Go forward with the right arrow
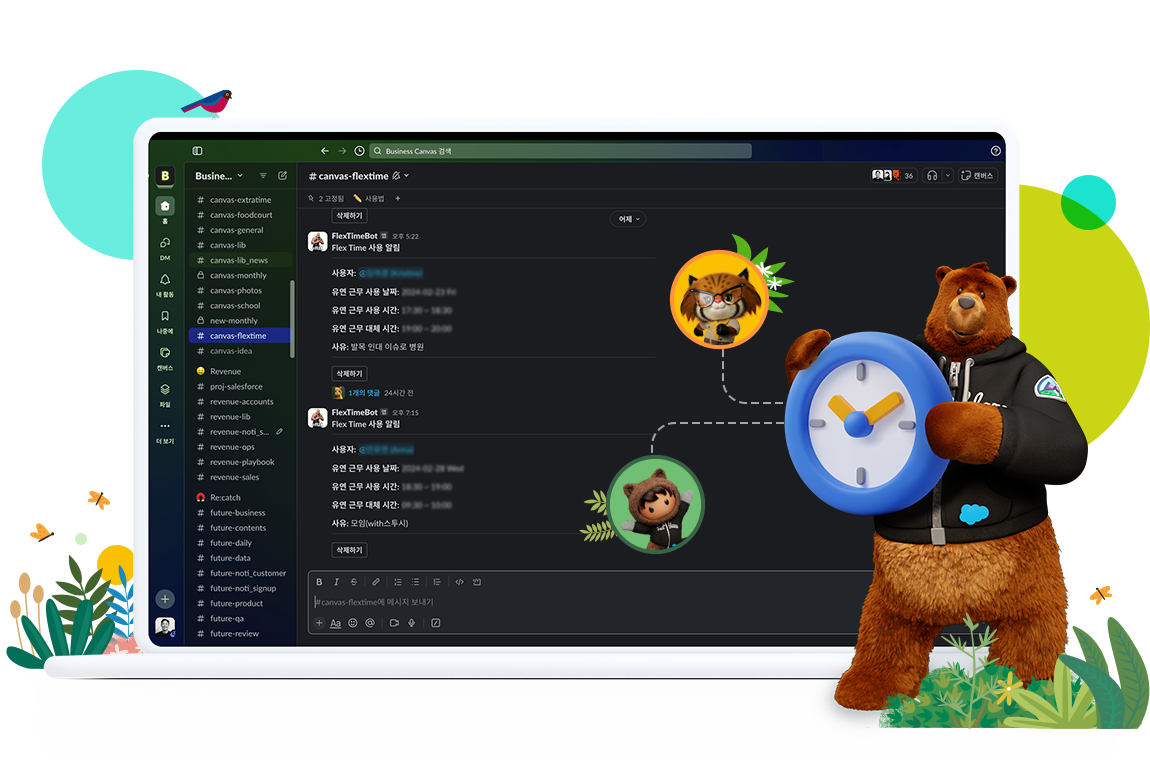Image resolution: width=1150 pixels, height=760 pixels. 342,150
